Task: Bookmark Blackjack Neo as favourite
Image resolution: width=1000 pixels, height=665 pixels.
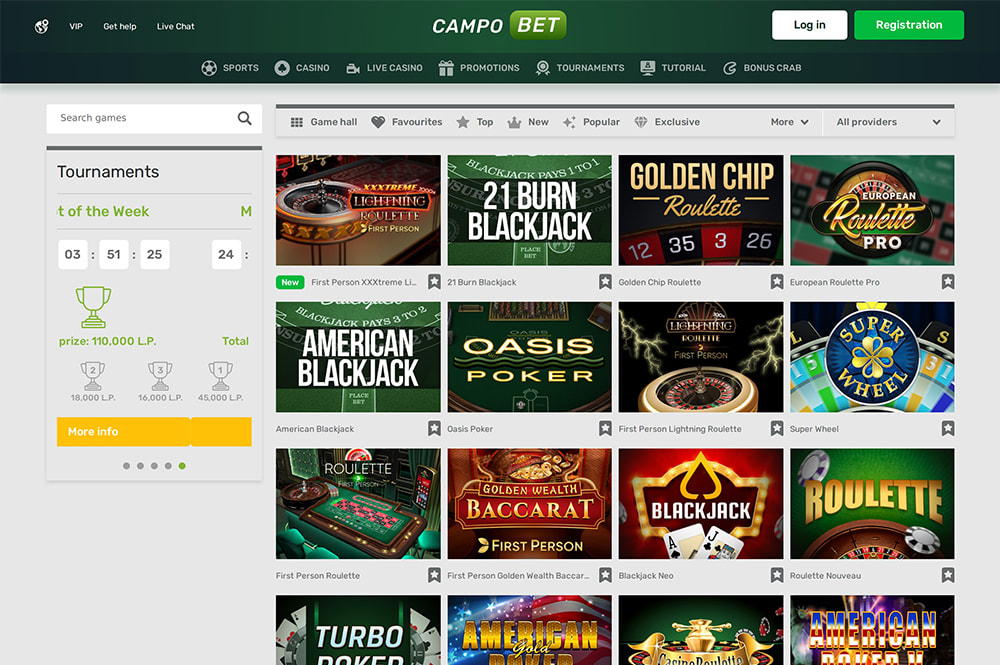Action: pos(777,575)
